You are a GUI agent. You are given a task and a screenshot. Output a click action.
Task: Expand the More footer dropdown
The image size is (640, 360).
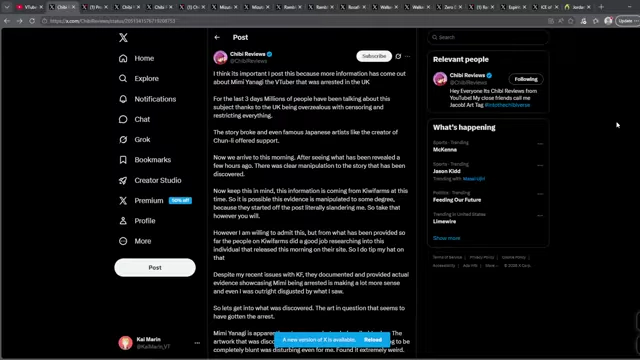click(x=491, y=265)
